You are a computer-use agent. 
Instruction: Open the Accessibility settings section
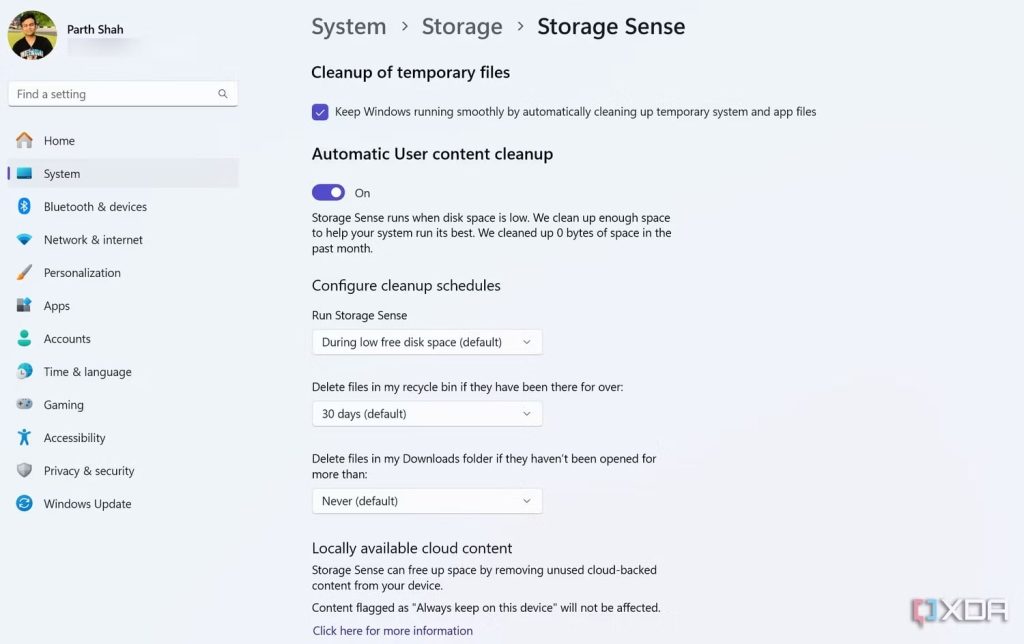74,438
